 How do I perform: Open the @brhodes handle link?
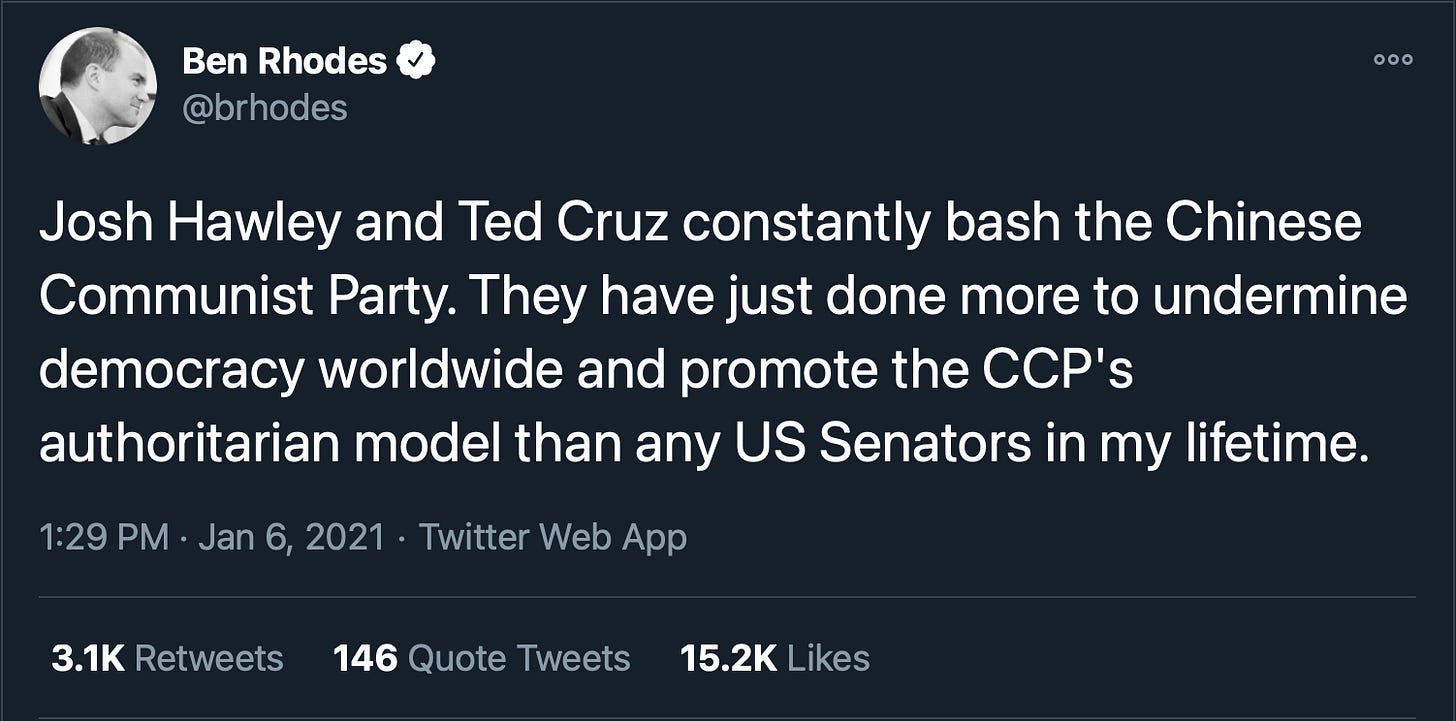tap(265, 108)
